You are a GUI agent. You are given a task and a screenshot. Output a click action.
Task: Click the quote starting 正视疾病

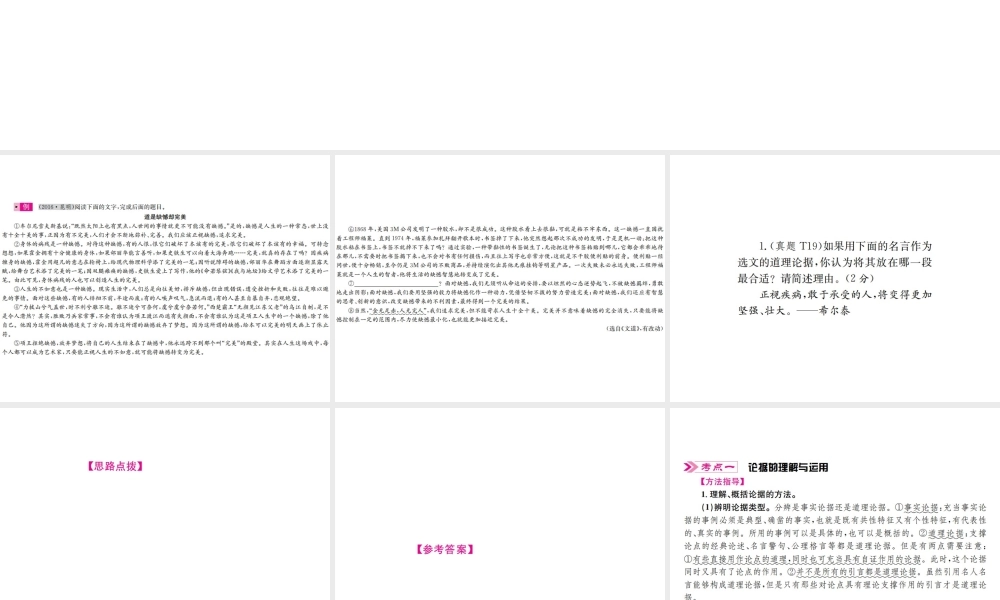tap(835, 302)
